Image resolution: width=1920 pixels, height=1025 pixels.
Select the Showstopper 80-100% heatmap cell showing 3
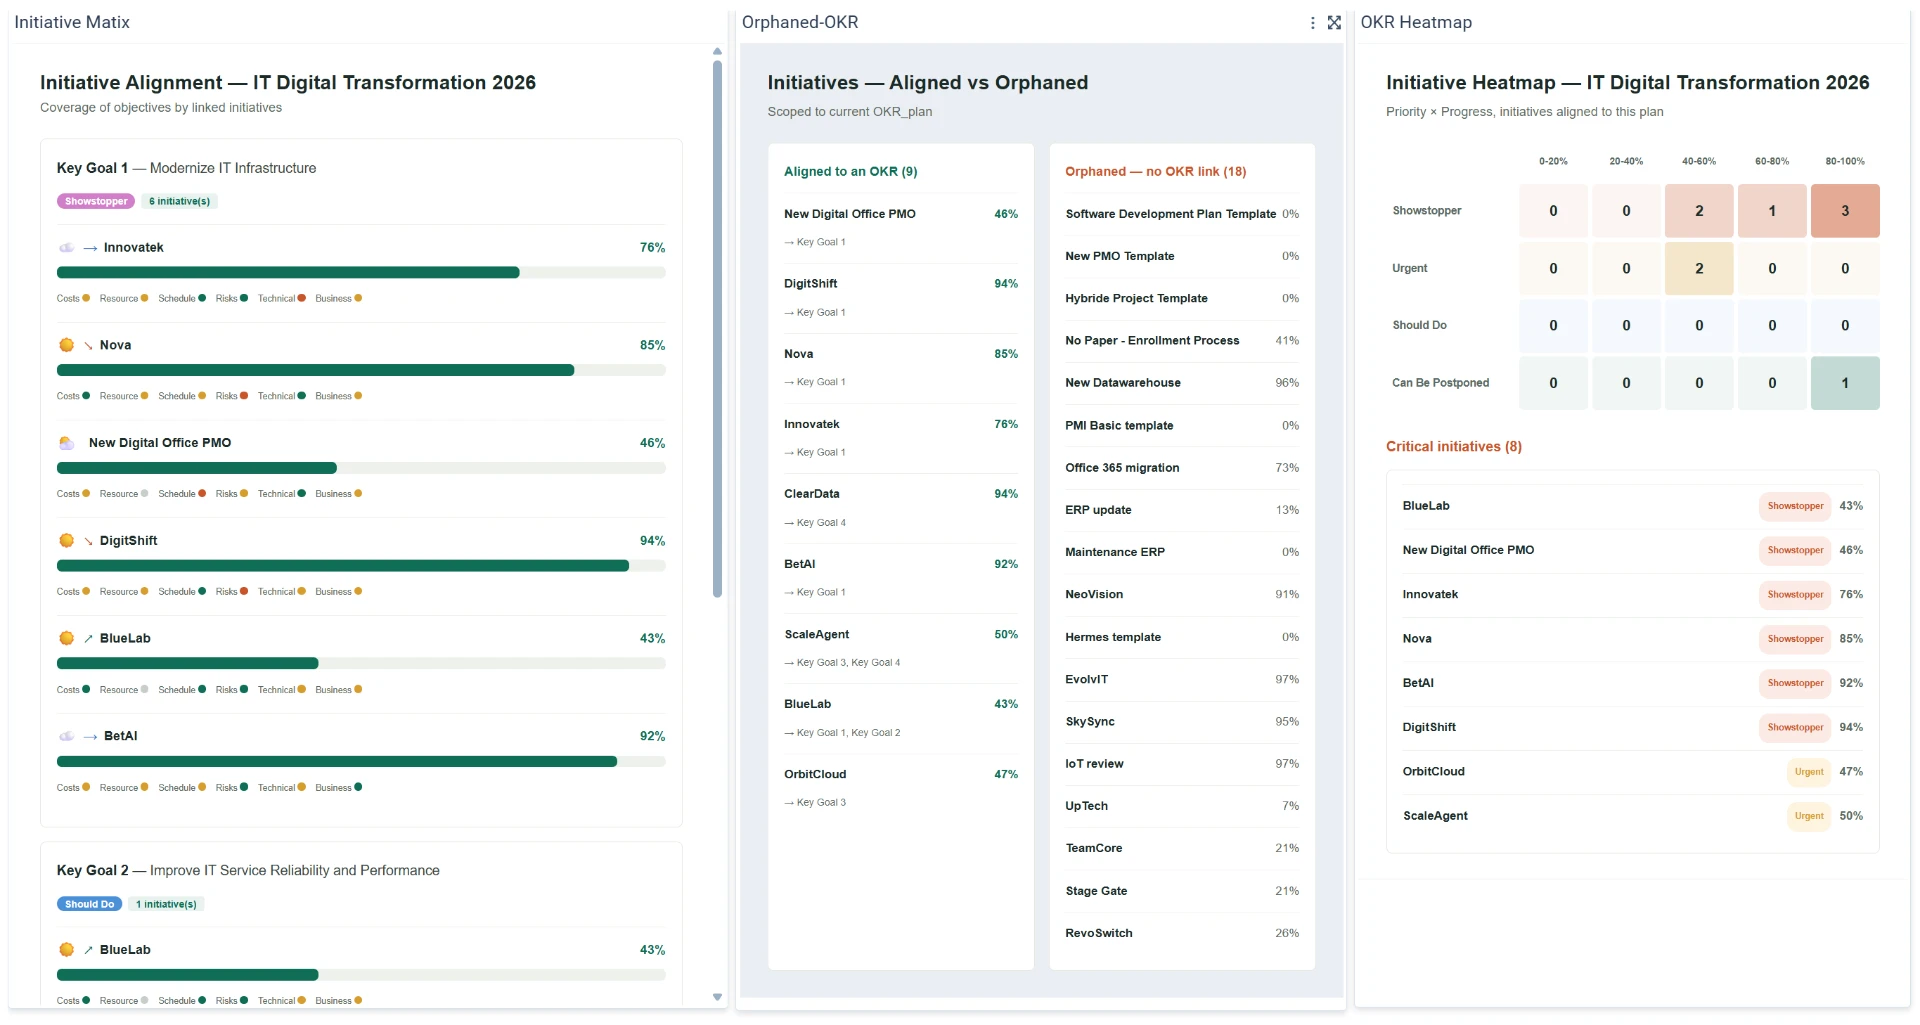[x=1845, y=211]
